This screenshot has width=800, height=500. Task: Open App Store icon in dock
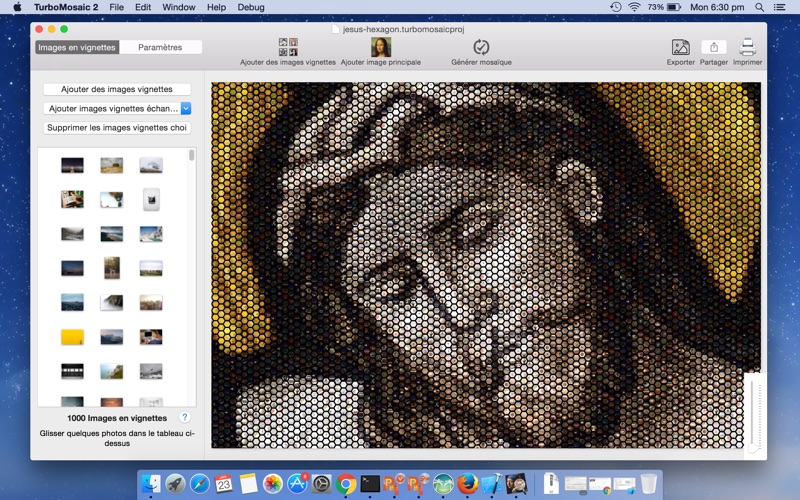click(x=297, y=484)
